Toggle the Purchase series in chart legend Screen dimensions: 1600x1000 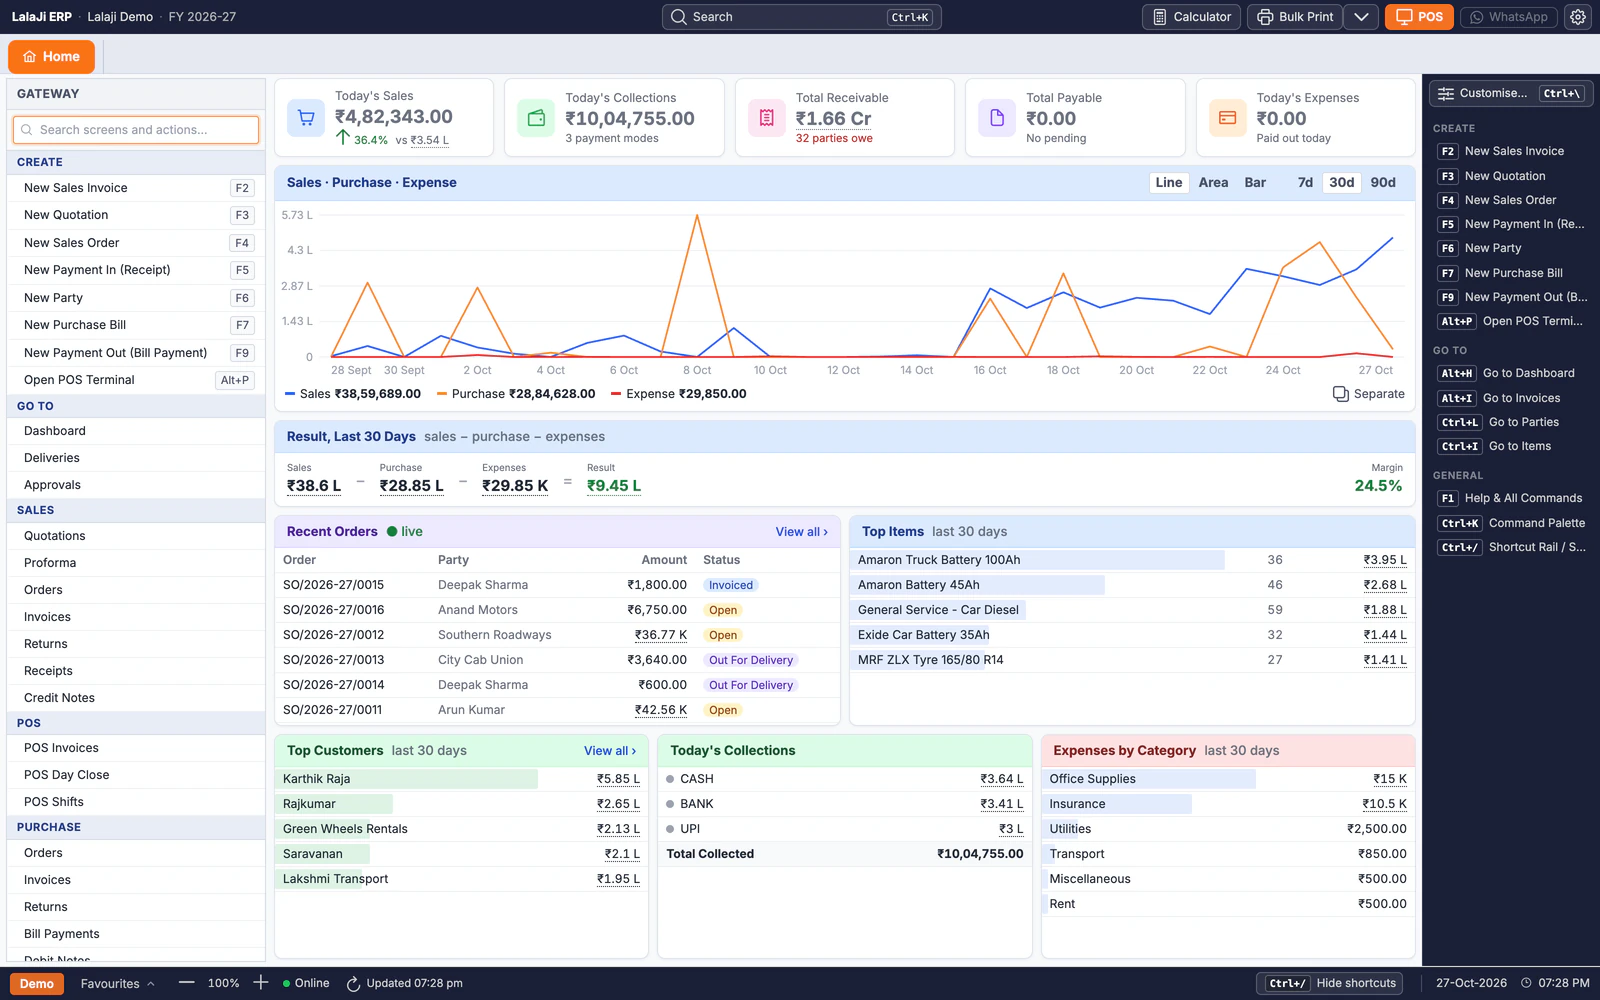point(516,394)
